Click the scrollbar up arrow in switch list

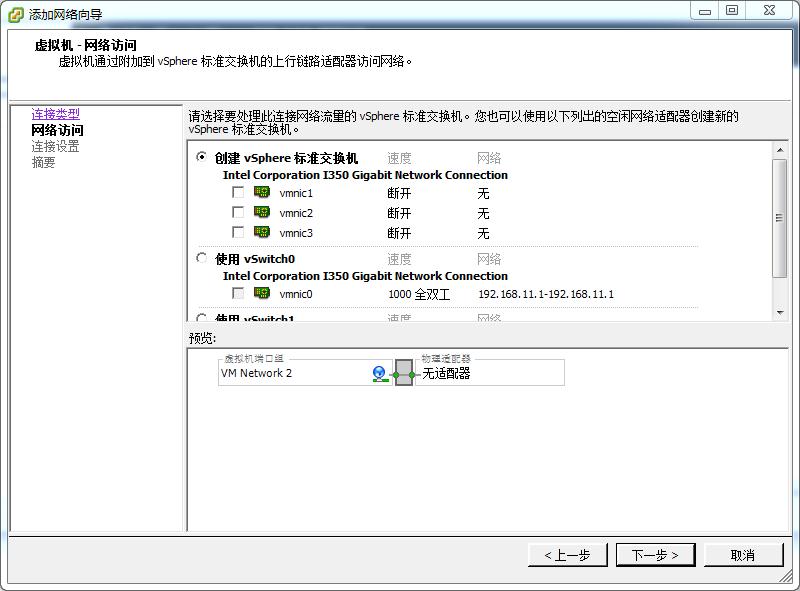pyautogui.click(x=780, y=150)
